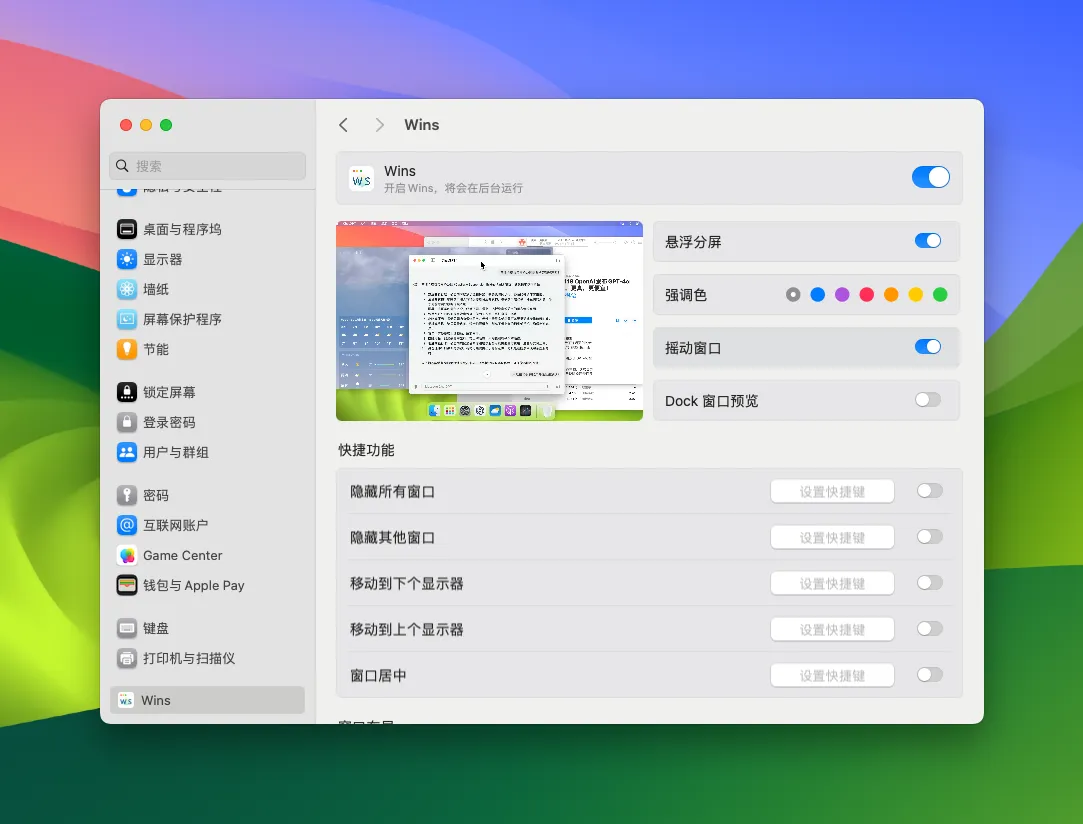1083x824 pixels.
Task: Choose the green accent color swatch
Action: point(939,294)
